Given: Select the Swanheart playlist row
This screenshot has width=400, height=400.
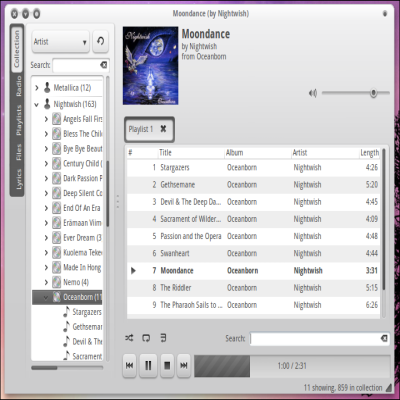Looking at the screenshot, I should [x=253, y=253].
